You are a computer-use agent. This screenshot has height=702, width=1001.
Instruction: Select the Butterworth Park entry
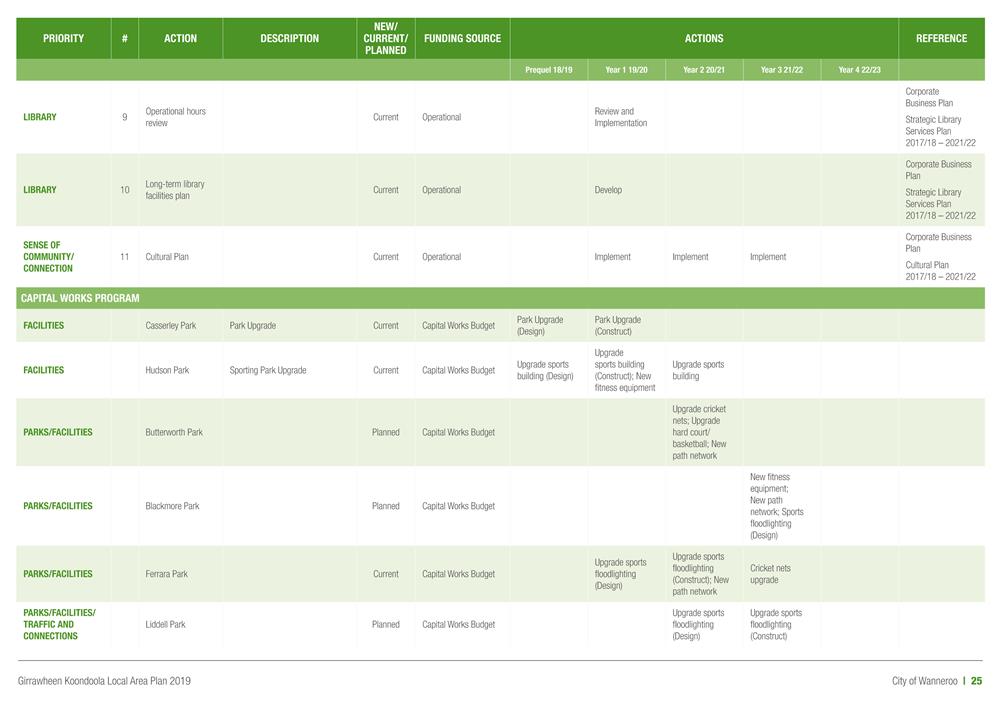pyautogui.click(x=174, y=432)
